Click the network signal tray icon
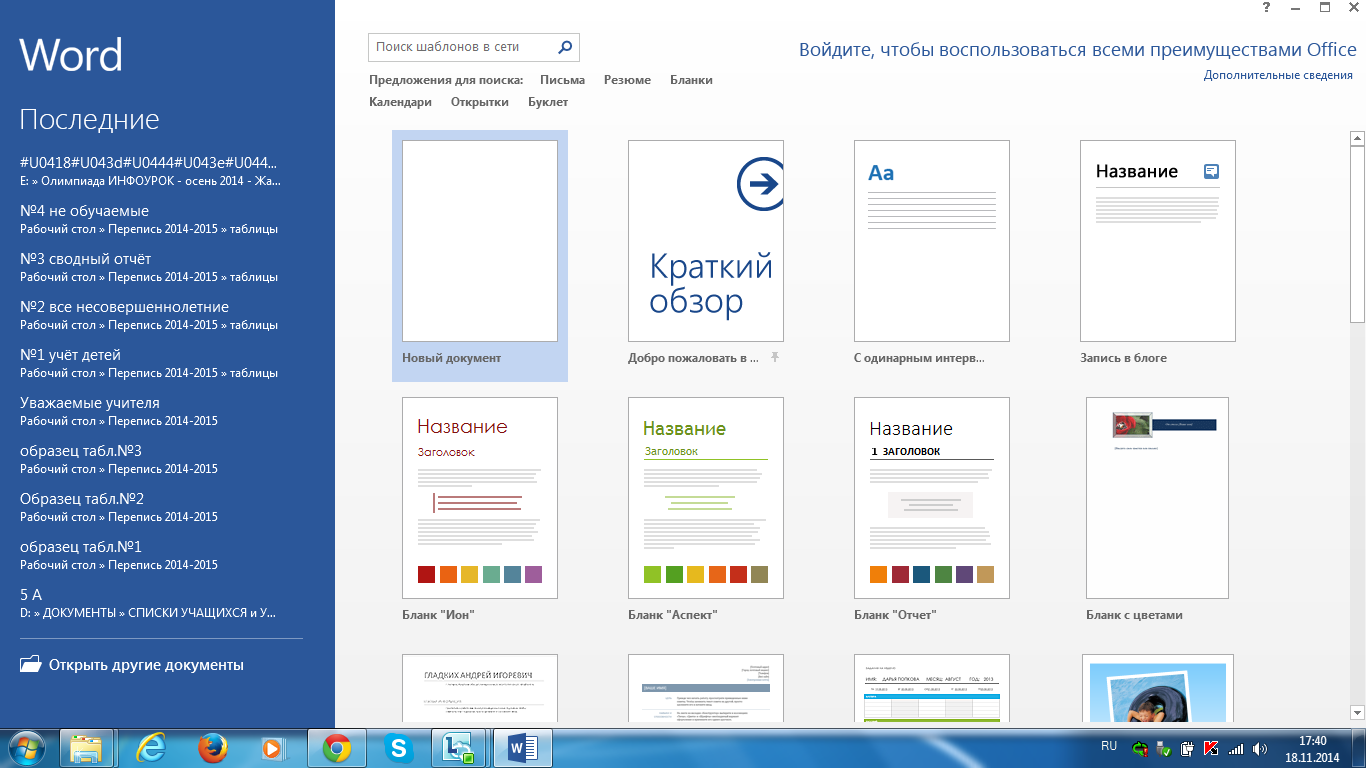 [x=1236, y=748]
